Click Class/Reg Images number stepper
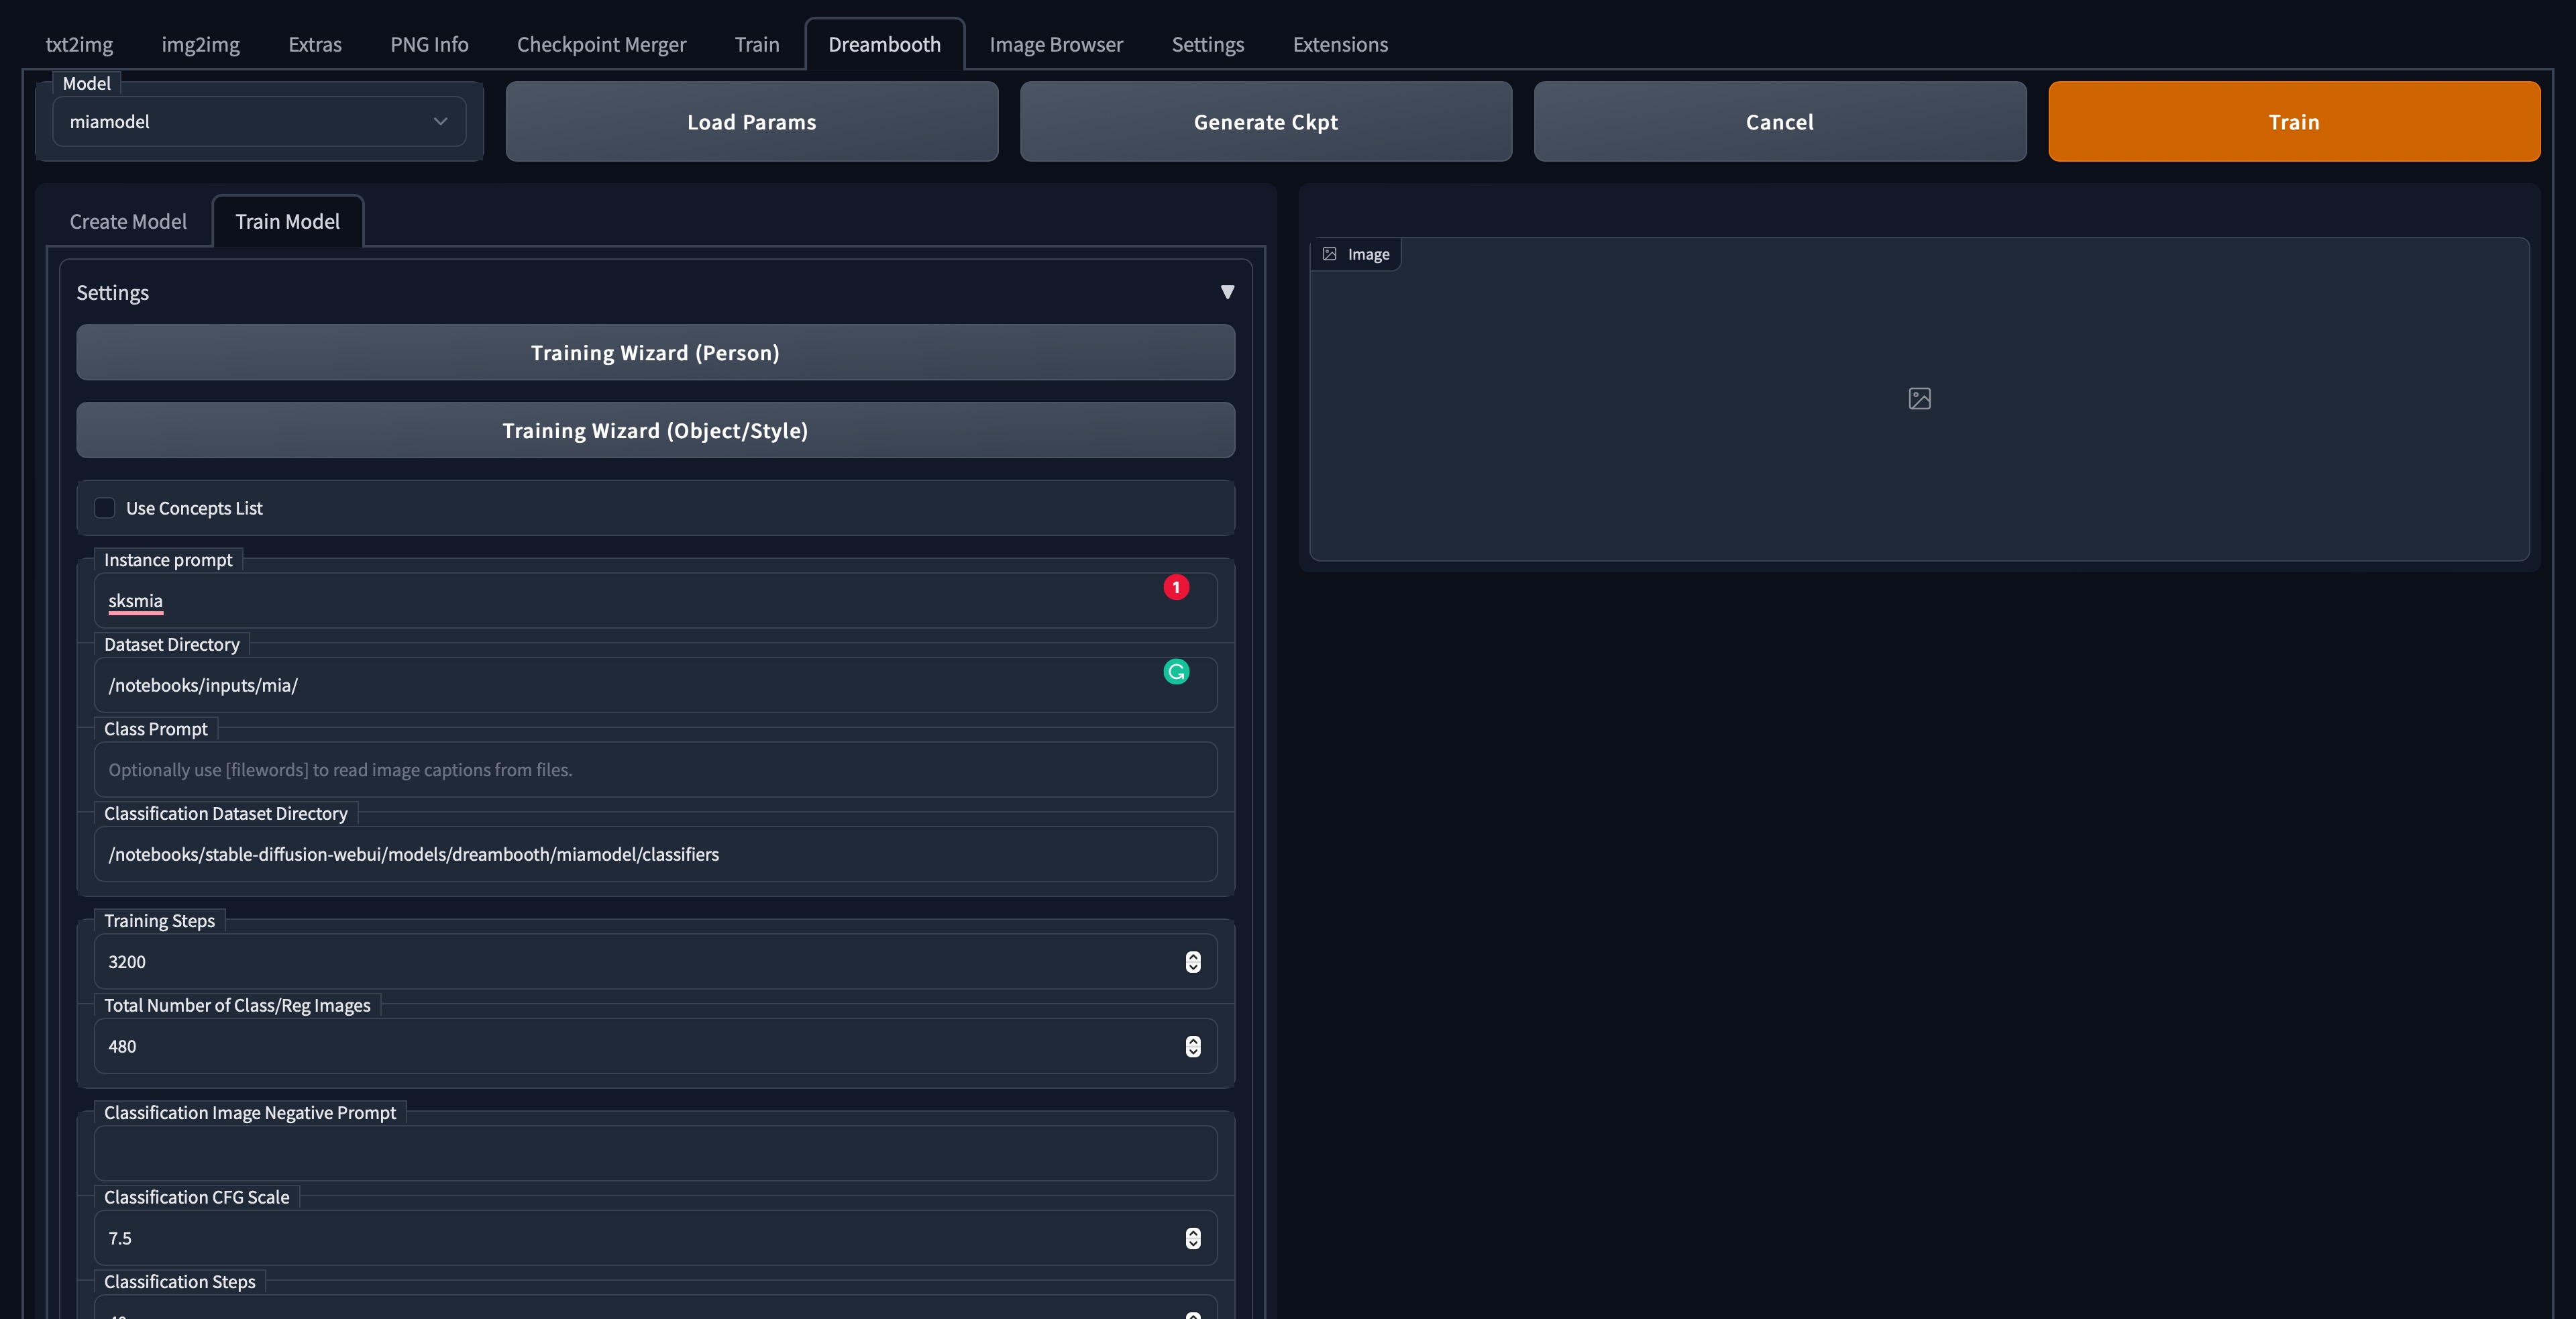The image size is (2576, 1319). (1193, 1046)
